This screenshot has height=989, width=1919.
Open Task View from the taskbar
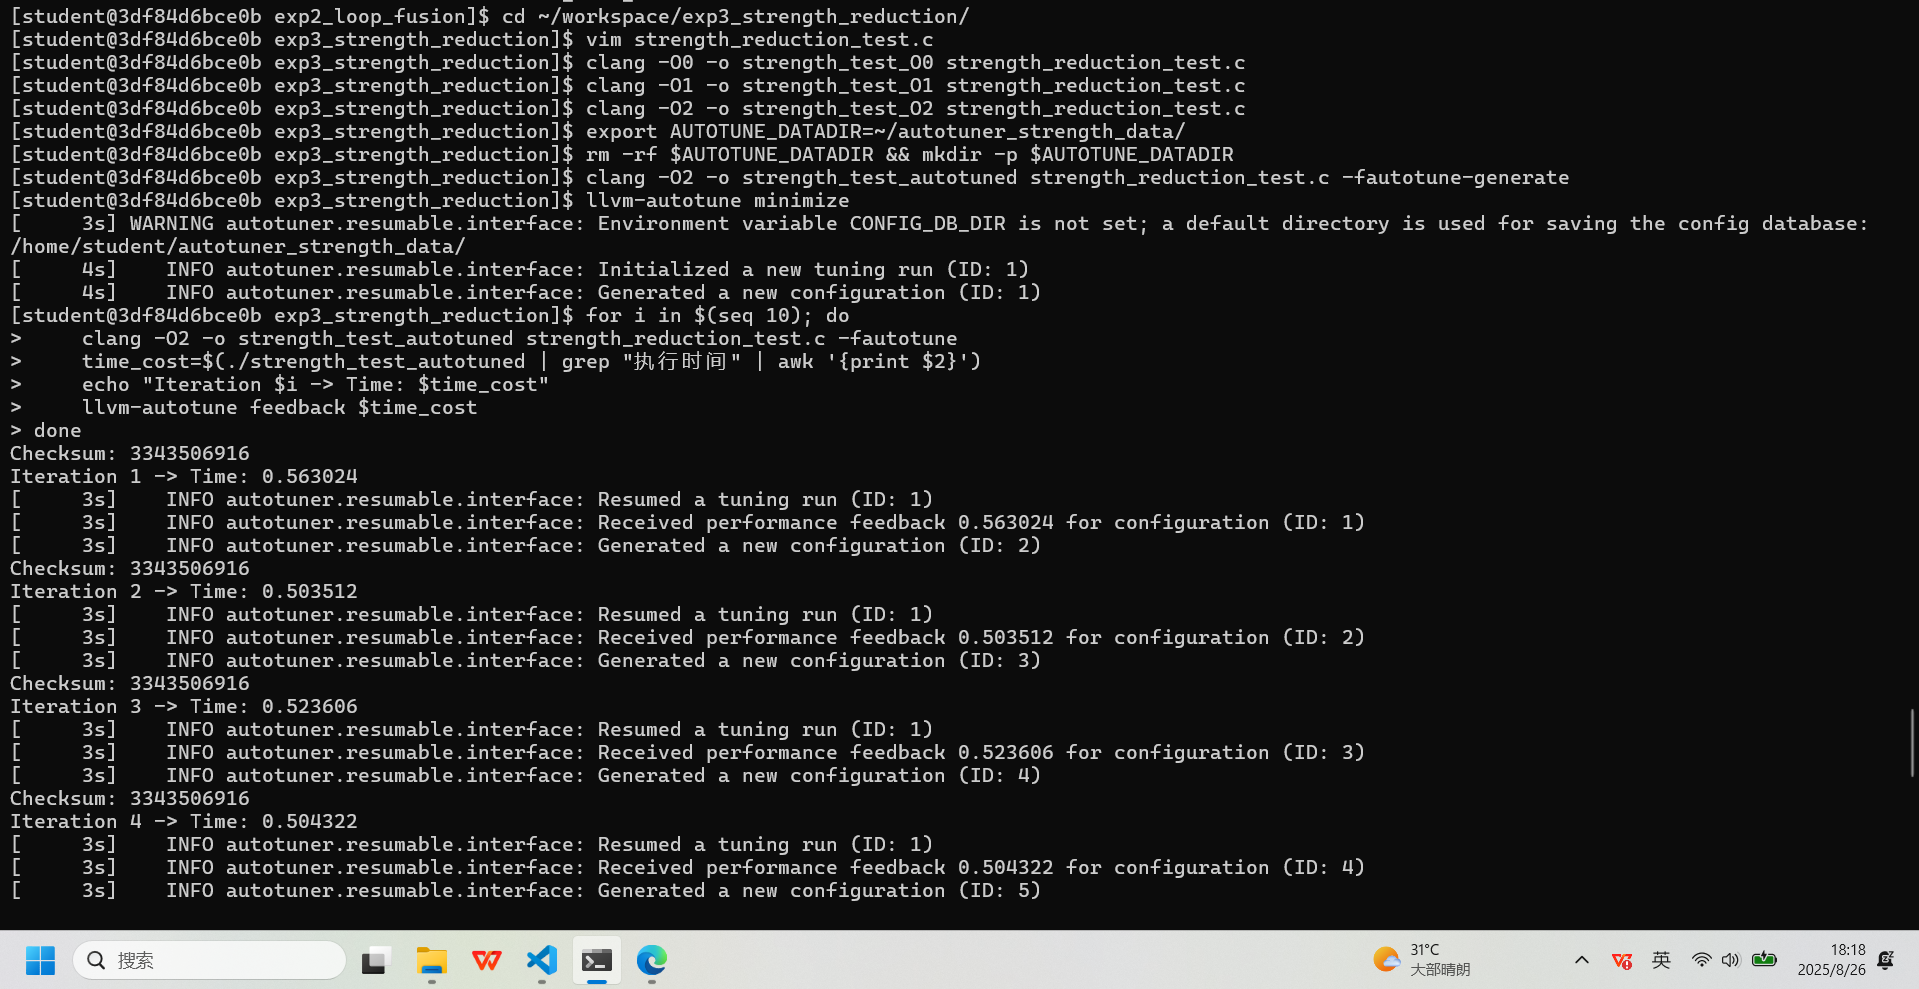(376, 961)
